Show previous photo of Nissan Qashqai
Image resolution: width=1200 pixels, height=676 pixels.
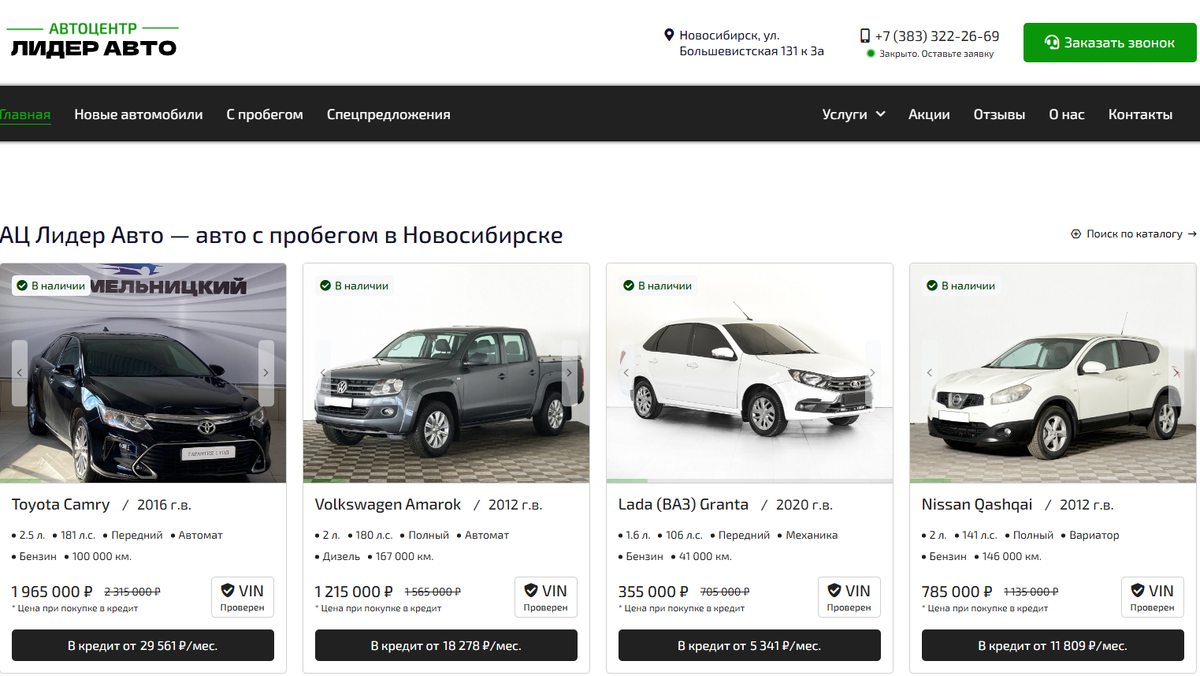929,373
